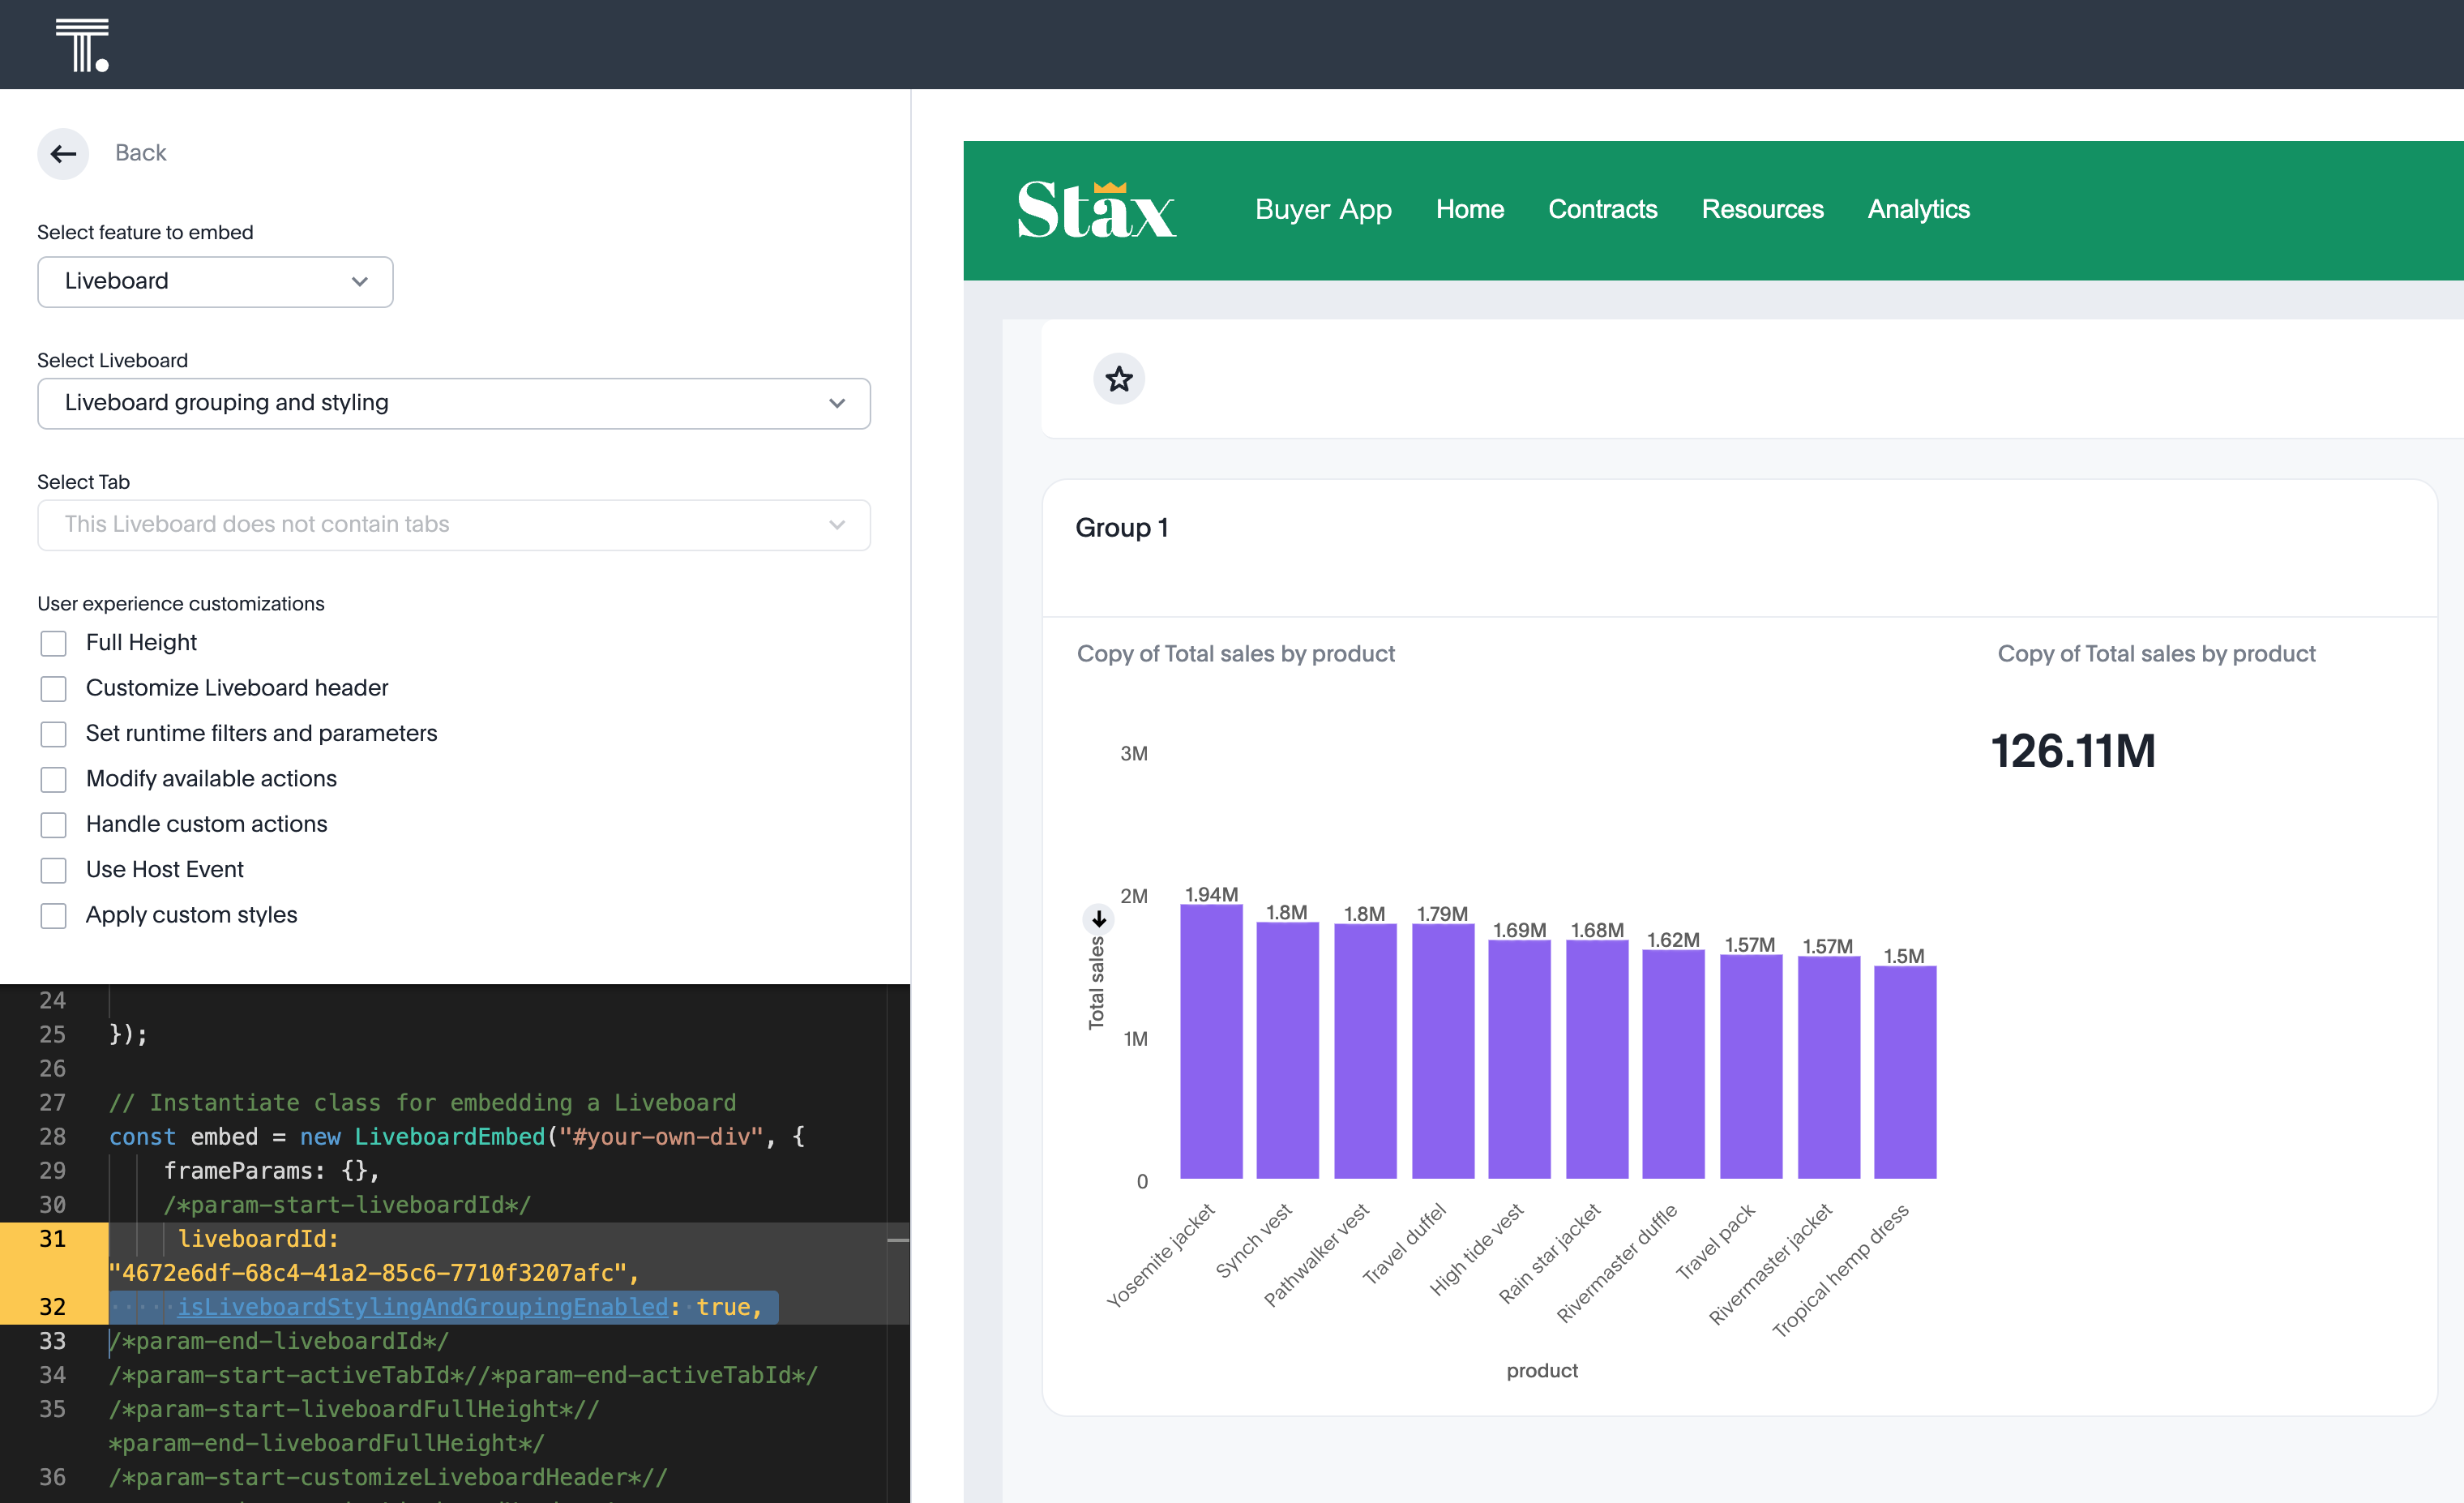
Task: Click the favorite star icon
Action: (x=1118, y=379)
